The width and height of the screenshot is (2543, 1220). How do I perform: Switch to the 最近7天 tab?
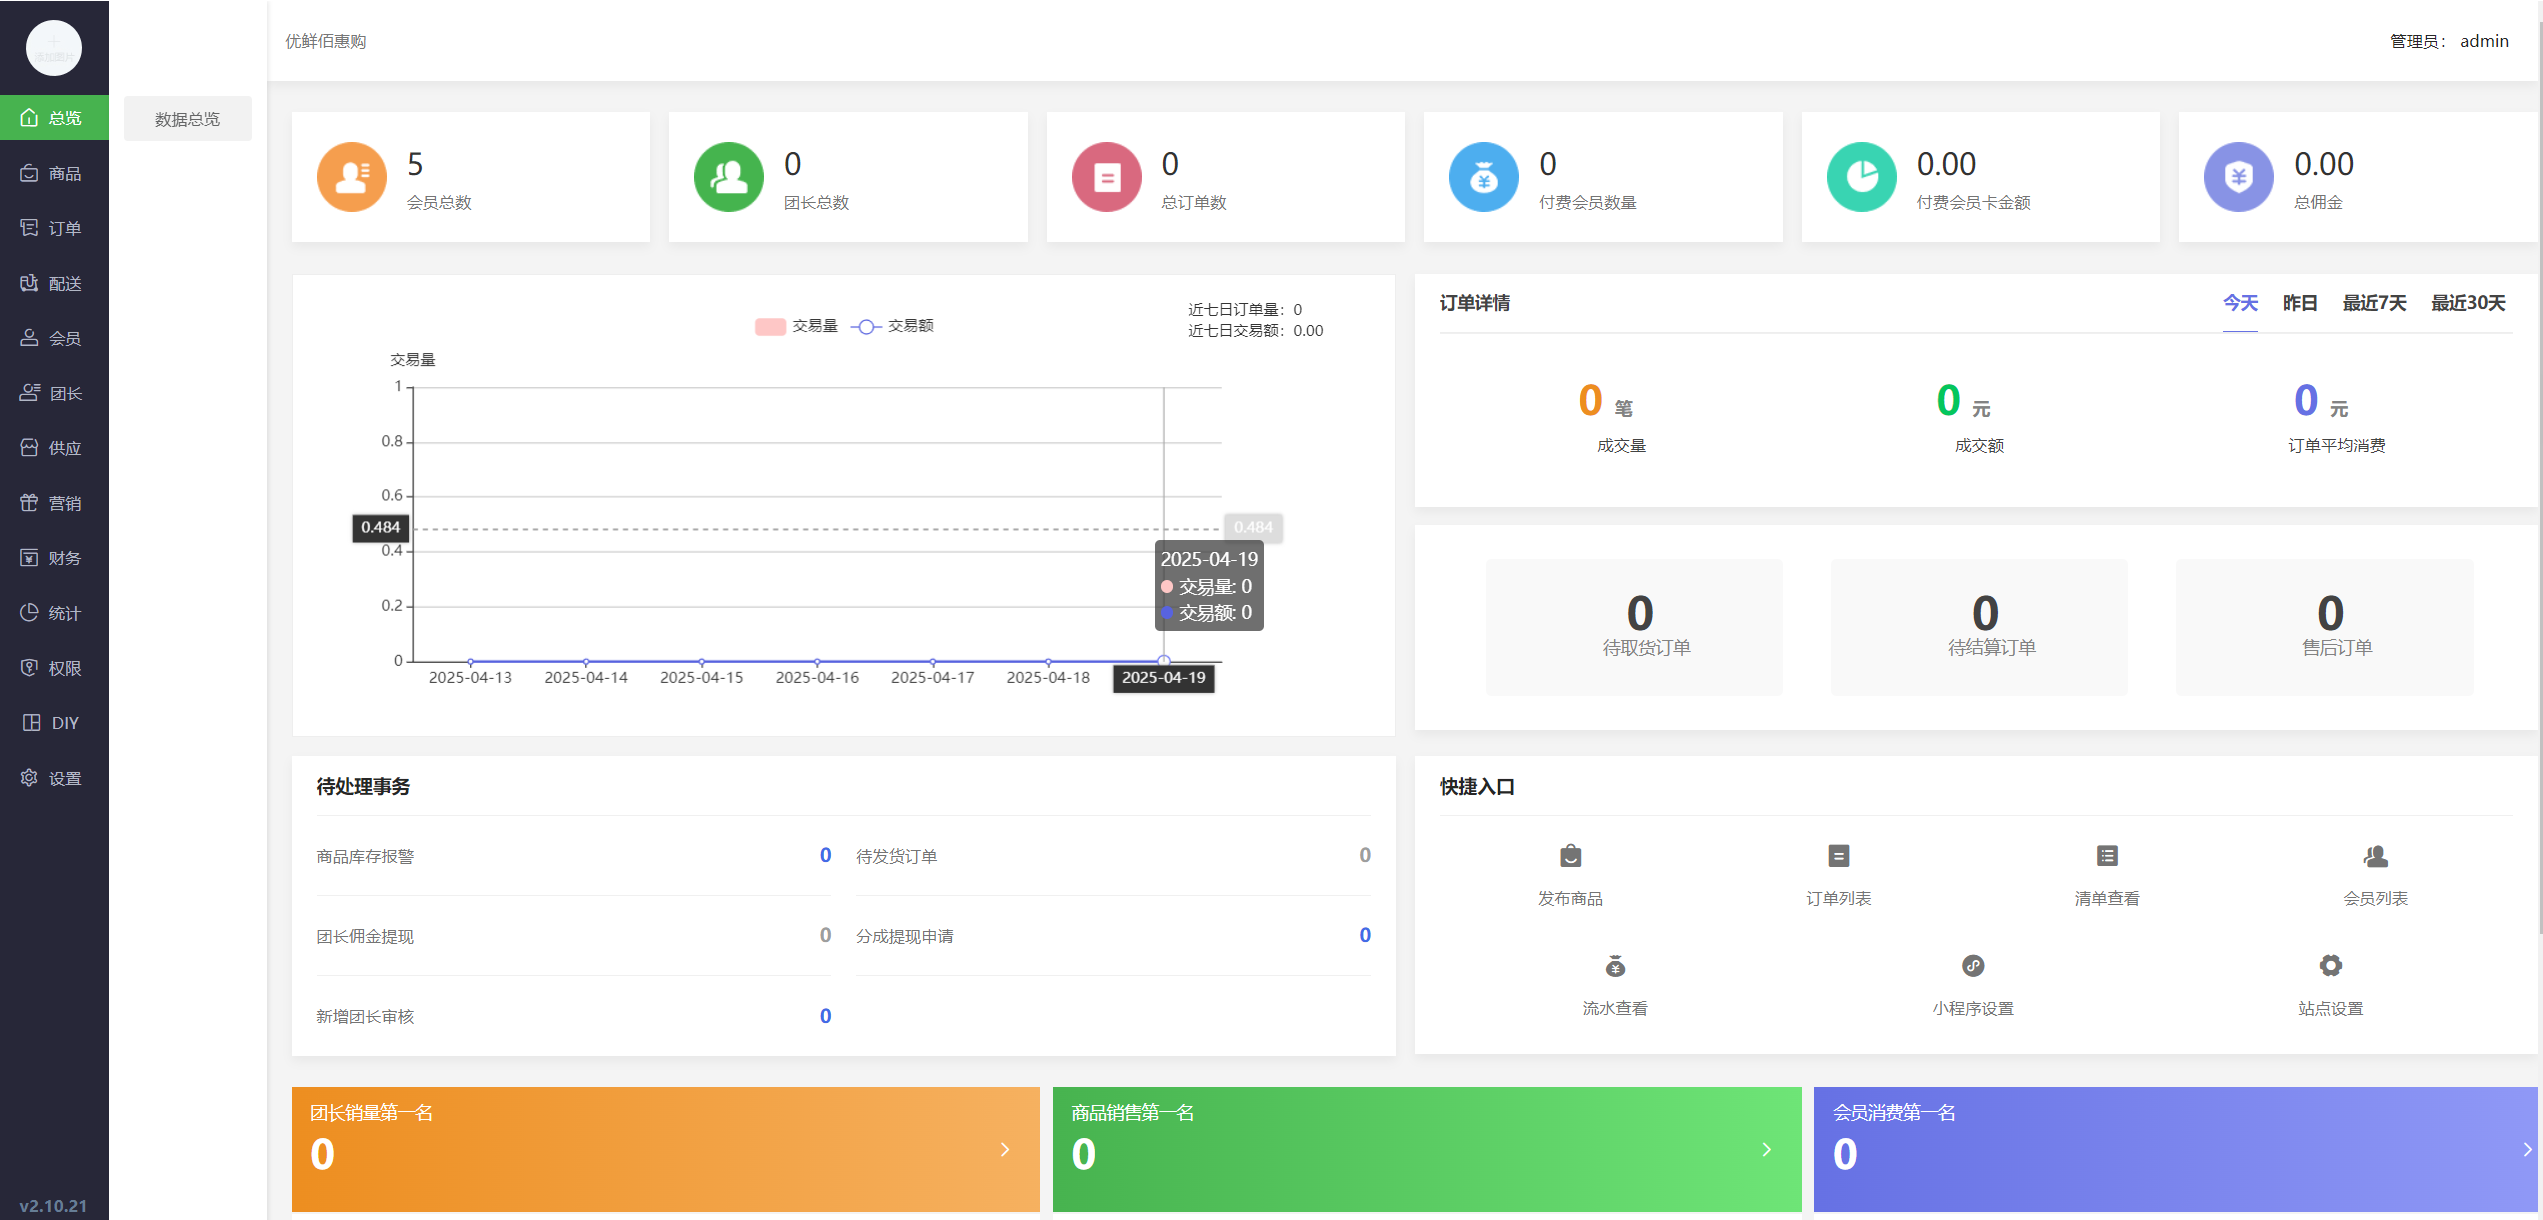(x=2374, y=303)
